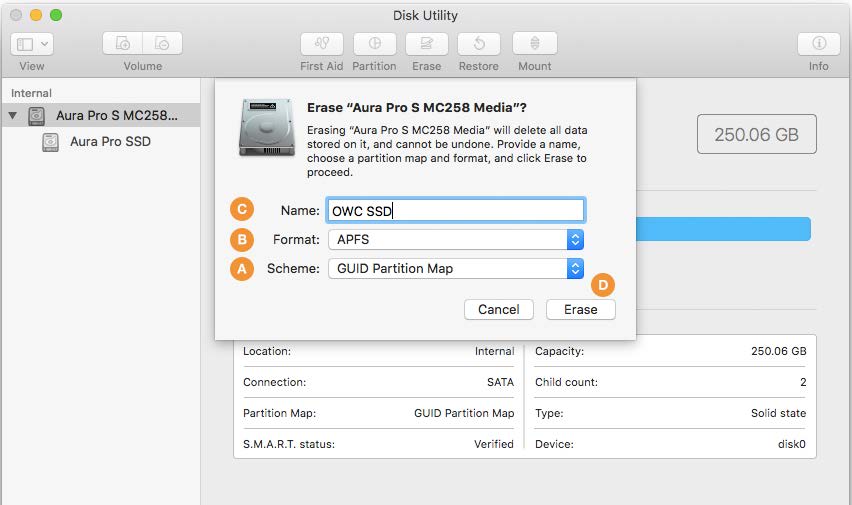This screenshot has height=505, width=852.
Task: Click the Aura Pro SSD volume icon
Action: point(51,142)
